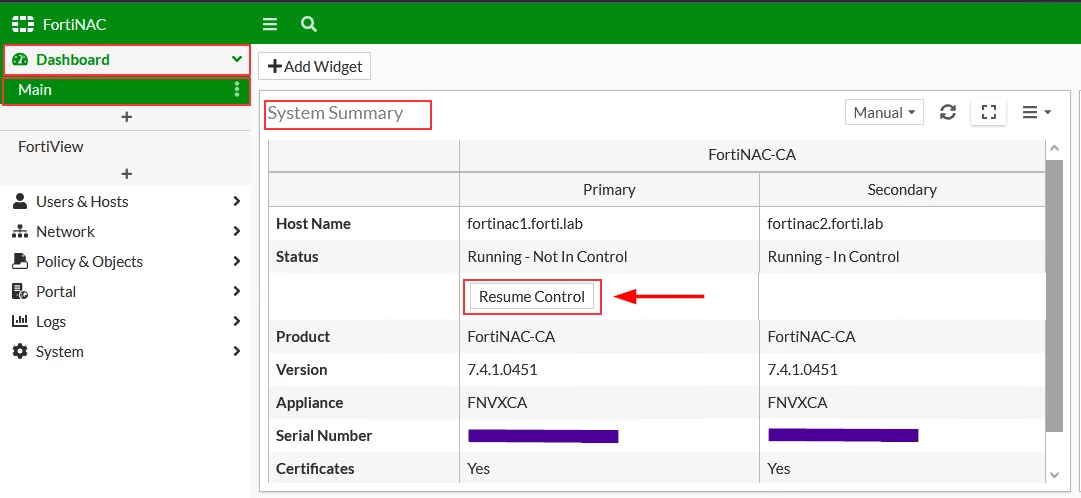Click the Primary column header
The image size is (1081, 498).
[609, 189]
